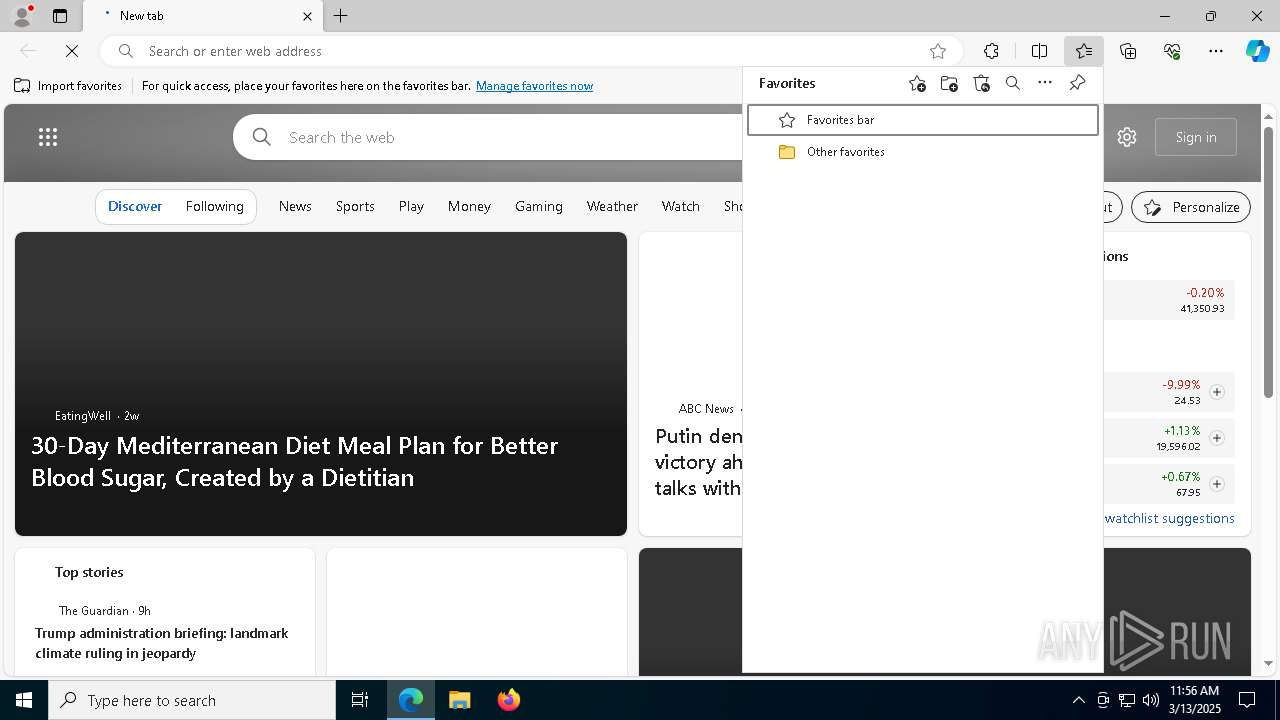This screenshot has width=1280, height=720.
Task: Open Browser essentials heart icon
Action: [x=1172, y=51]
